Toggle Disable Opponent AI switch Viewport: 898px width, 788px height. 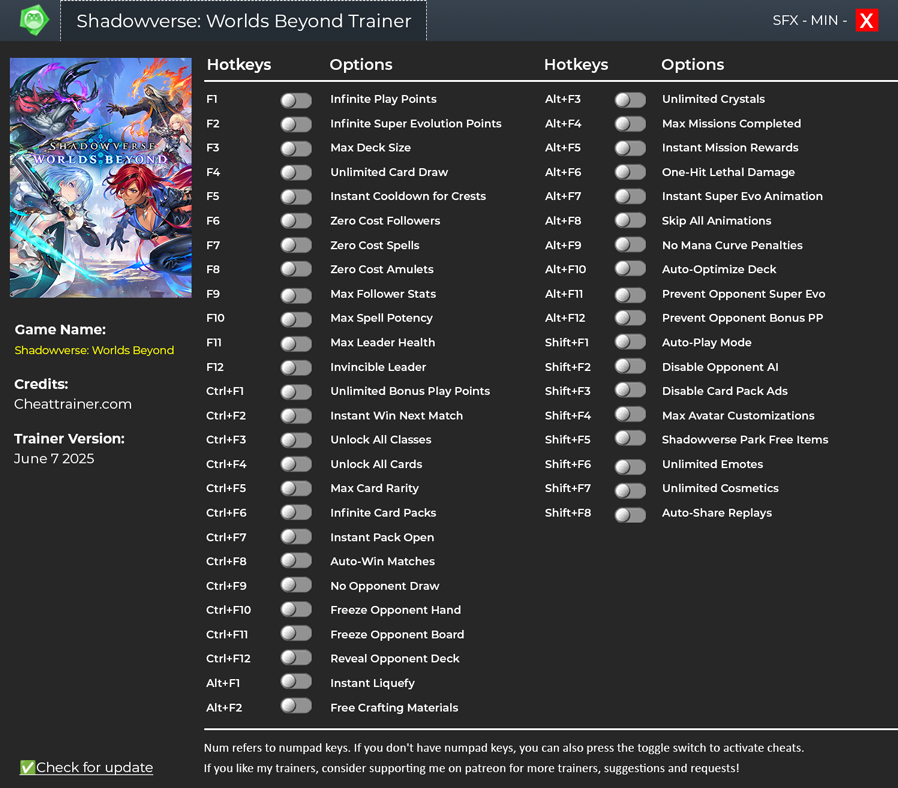tap(630, 368)
